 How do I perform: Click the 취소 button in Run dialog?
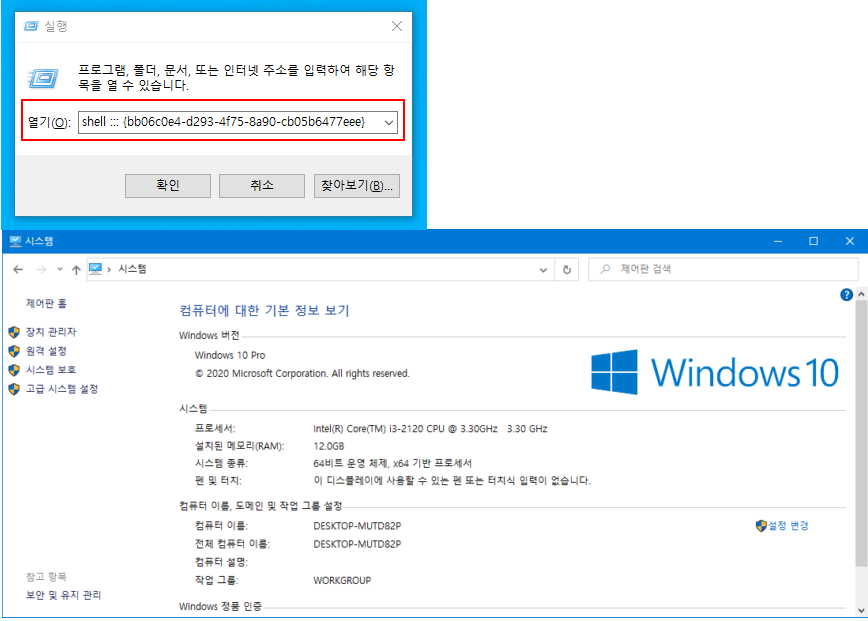[262, 185]
